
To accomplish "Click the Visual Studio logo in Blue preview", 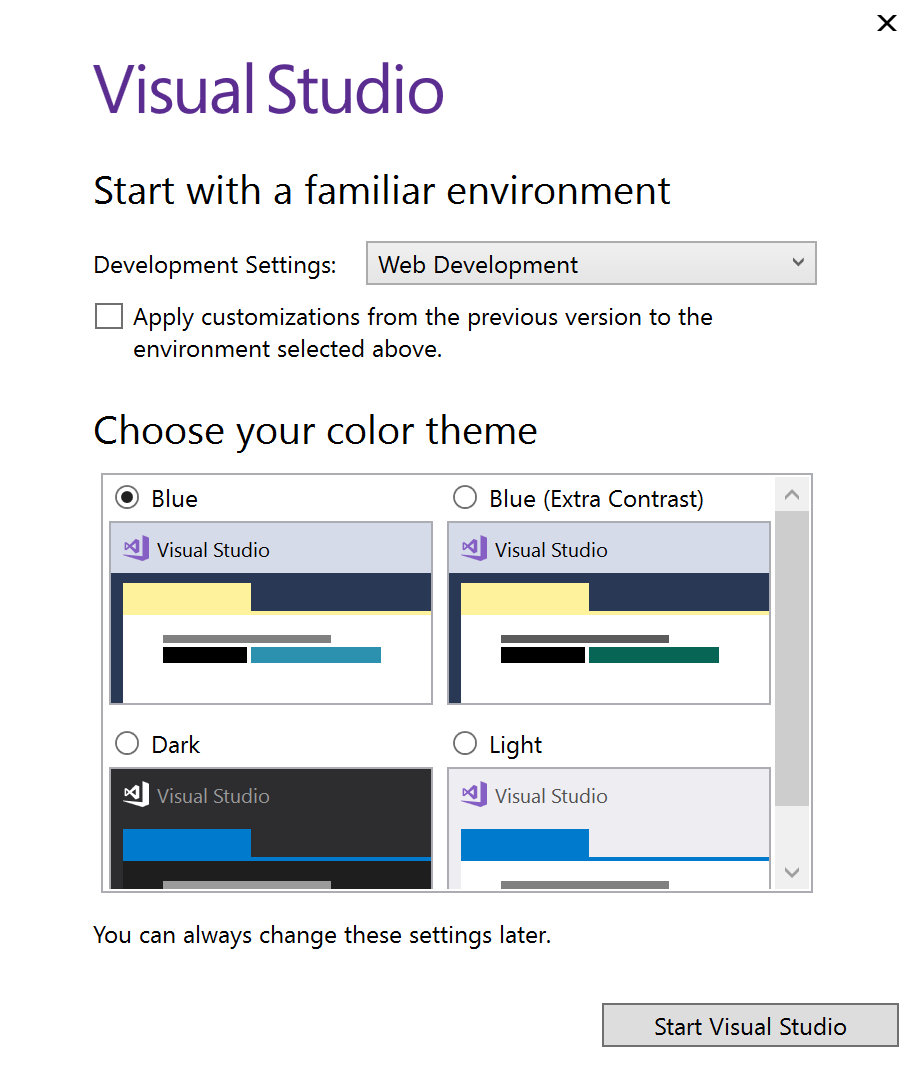I will click(136, 549).
